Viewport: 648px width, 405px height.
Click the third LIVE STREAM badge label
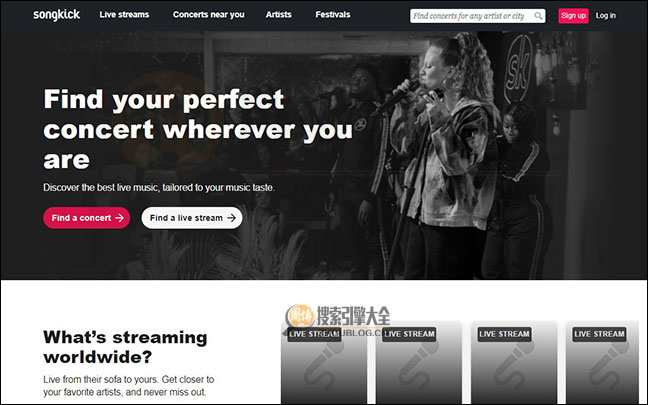coord(504,334)
